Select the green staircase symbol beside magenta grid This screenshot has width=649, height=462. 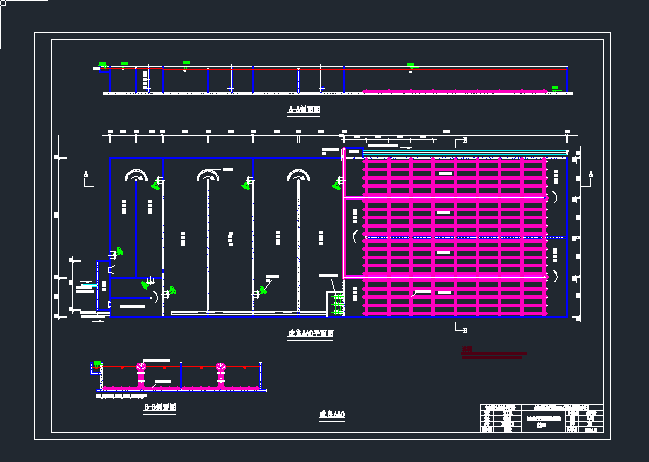338,299
